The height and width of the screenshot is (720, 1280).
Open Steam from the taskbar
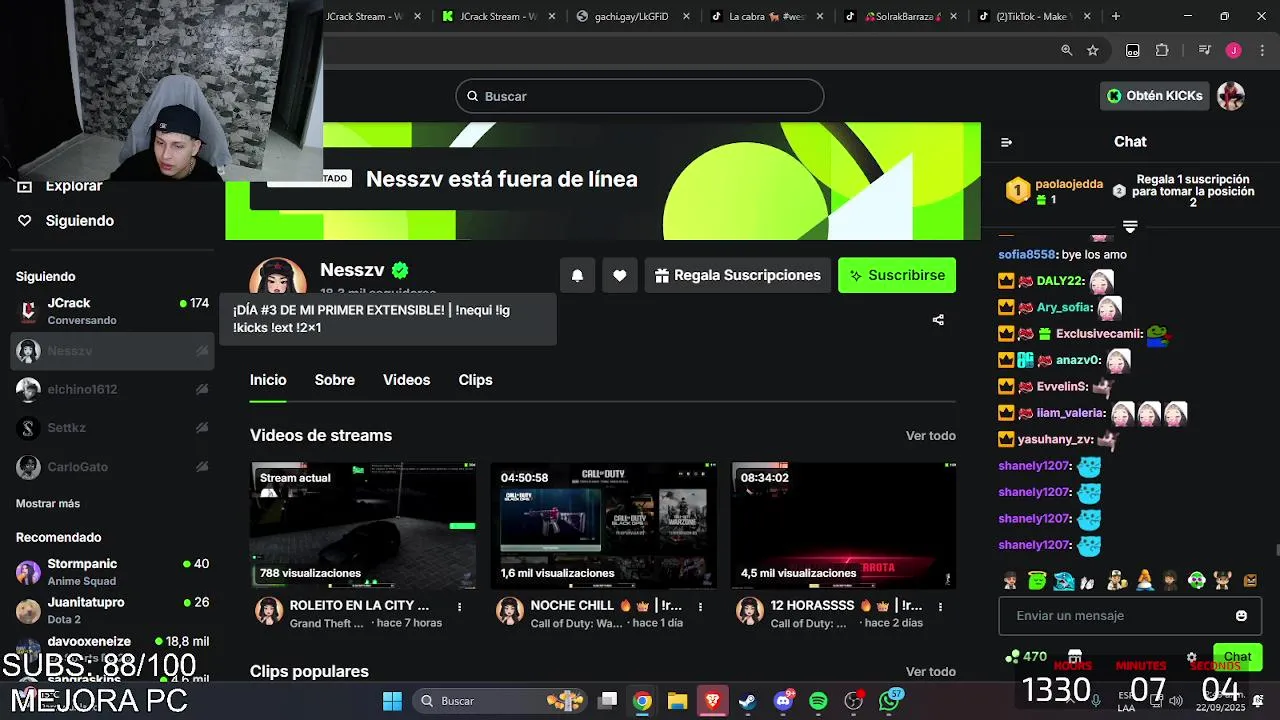747,701
